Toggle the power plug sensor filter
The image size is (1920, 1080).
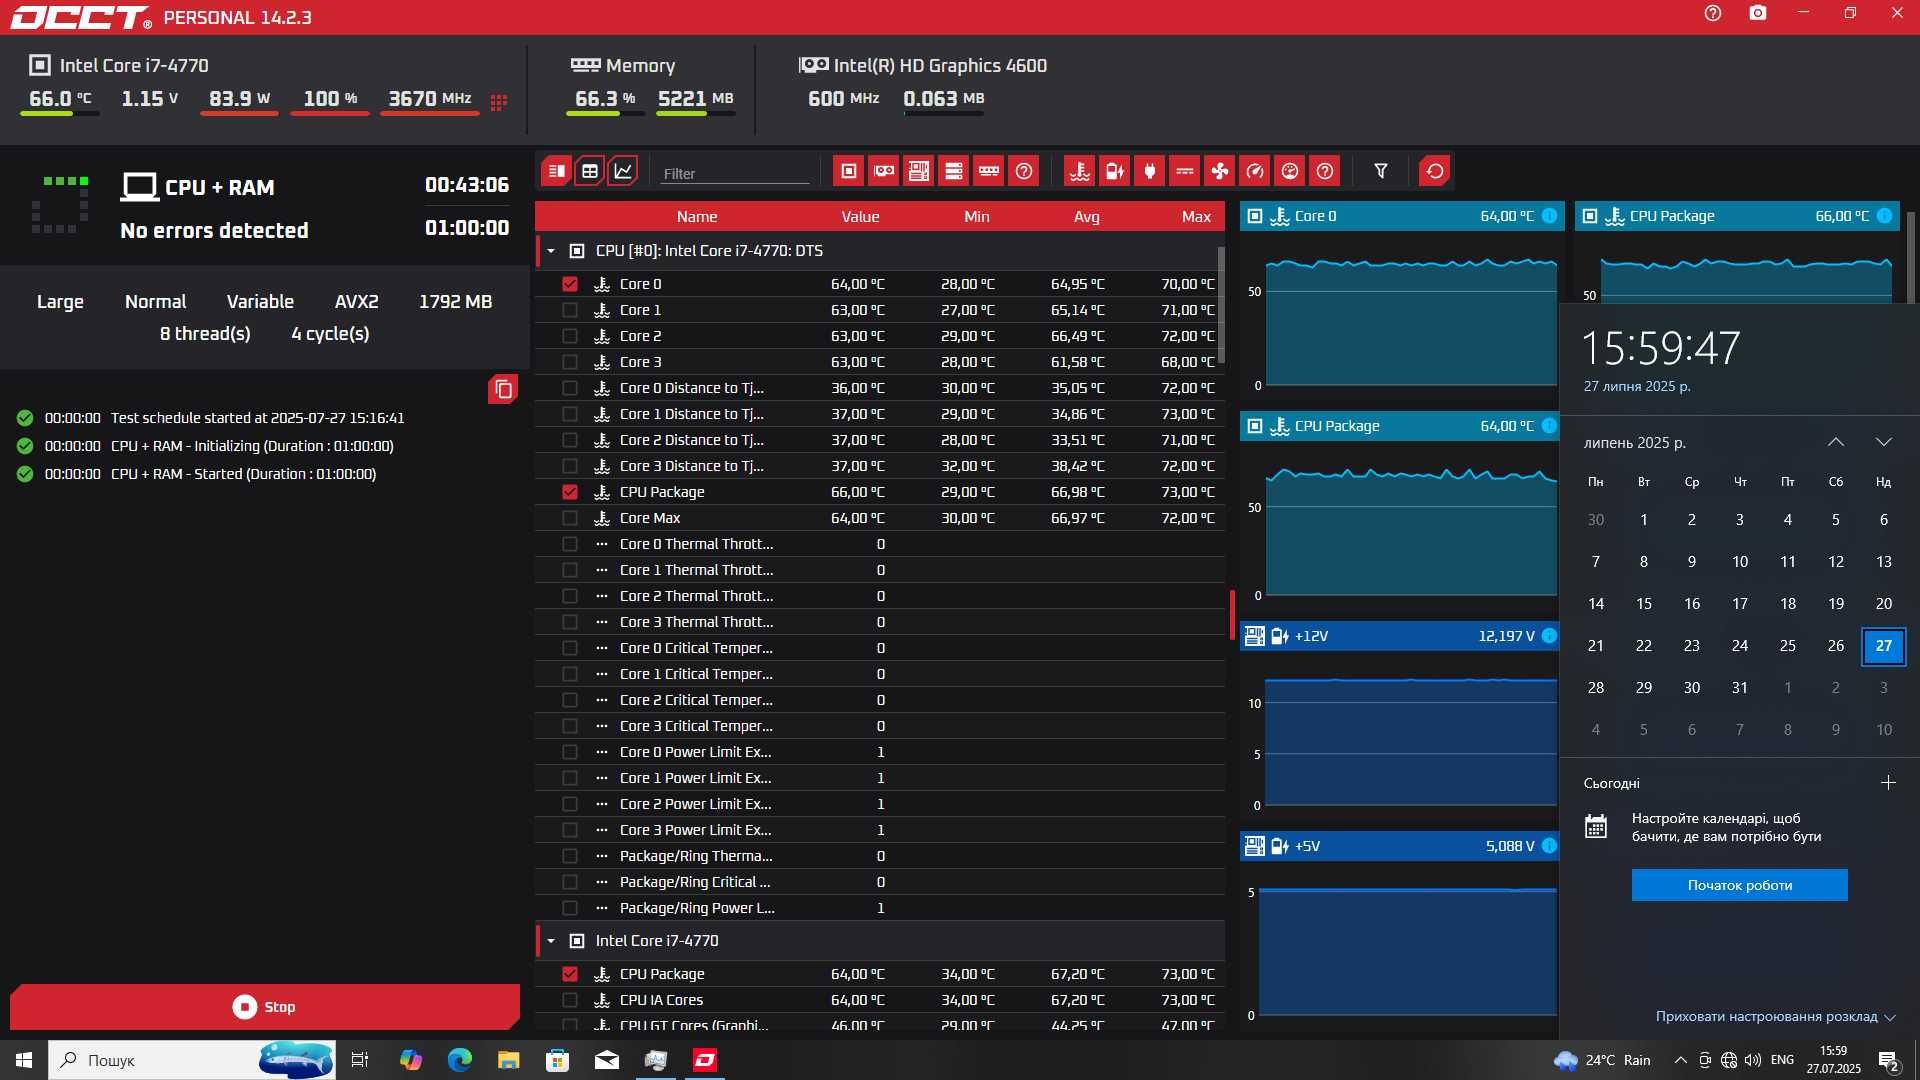coord(1150,171)
